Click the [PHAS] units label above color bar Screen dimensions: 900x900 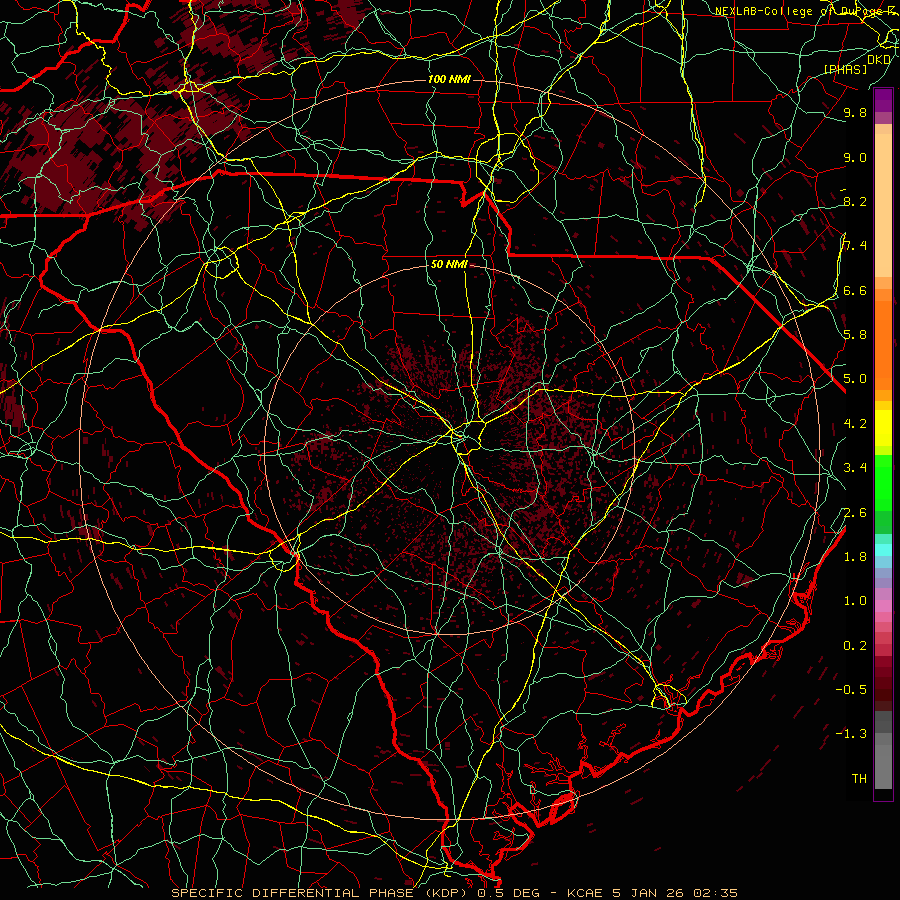[x=846, y=69]
